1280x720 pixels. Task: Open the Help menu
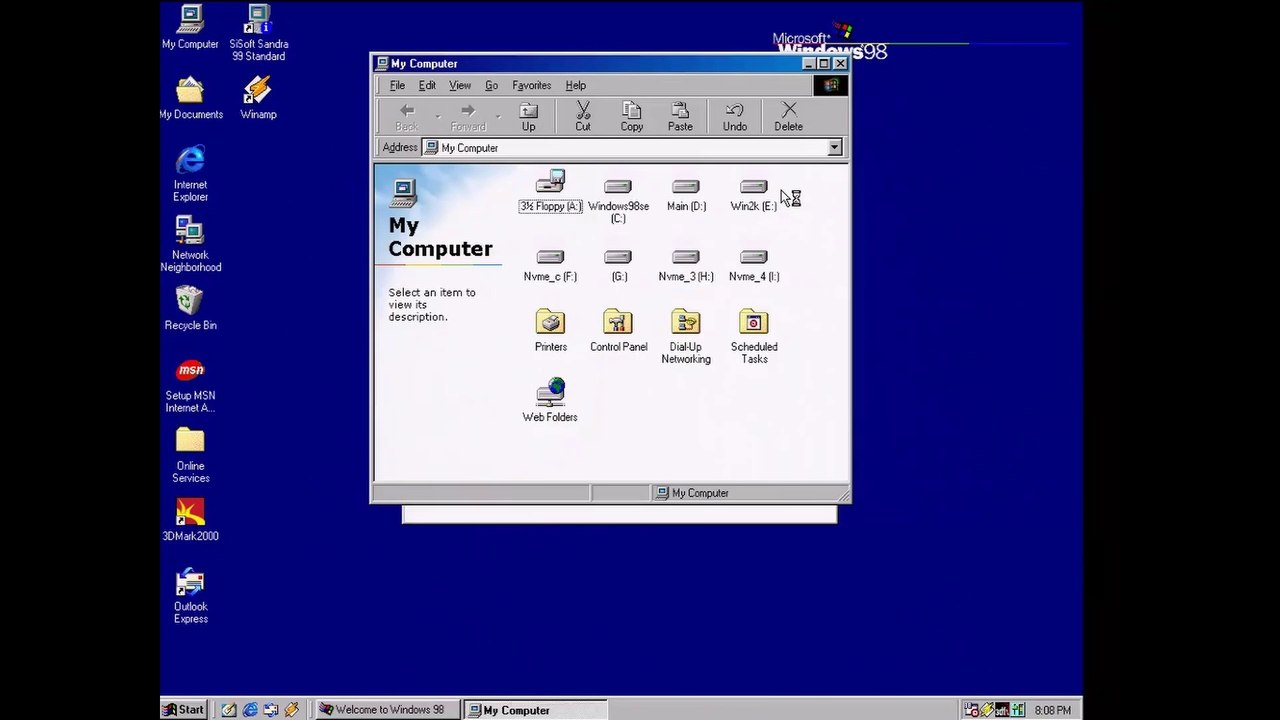[x=575, y=85]
